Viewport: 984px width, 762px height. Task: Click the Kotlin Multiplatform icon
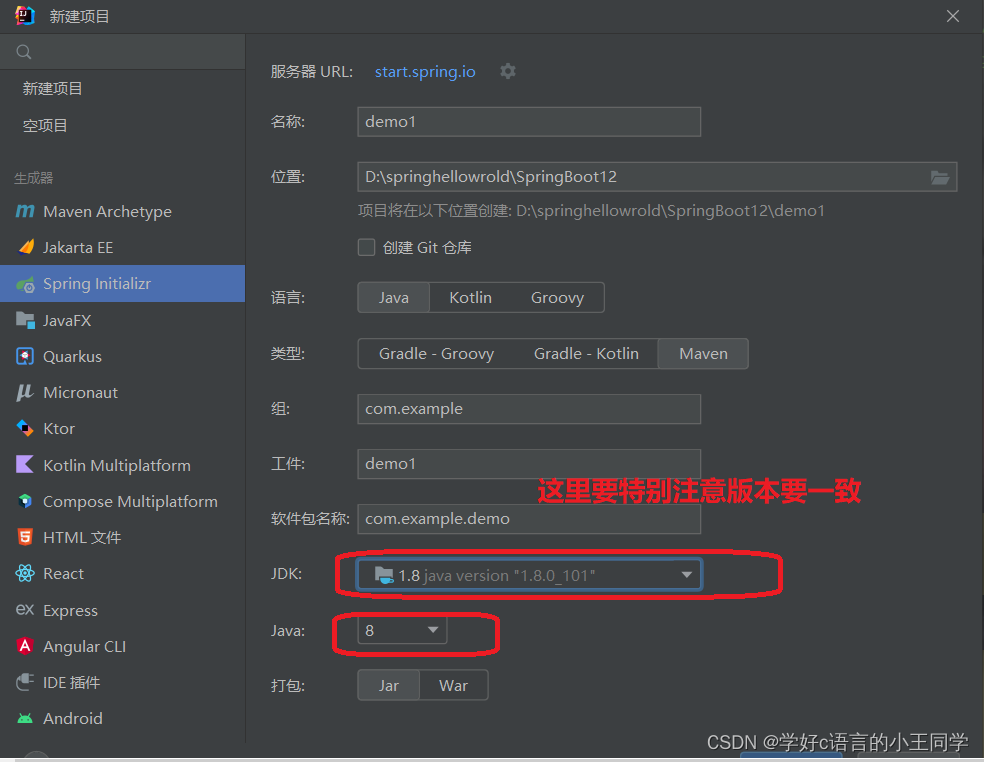pos(24,465)
